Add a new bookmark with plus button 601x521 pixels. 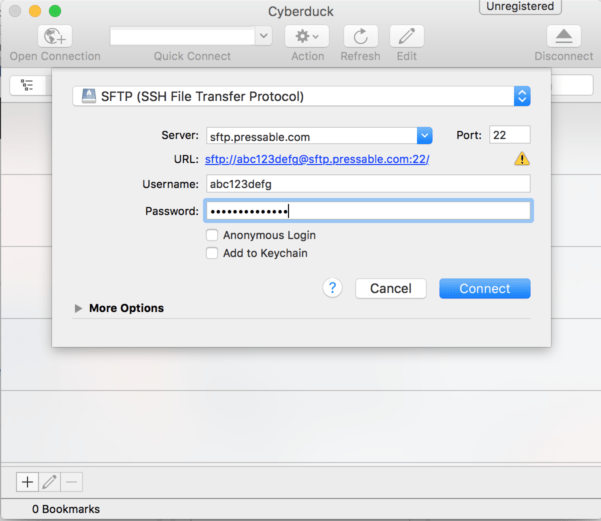[27, 482]
